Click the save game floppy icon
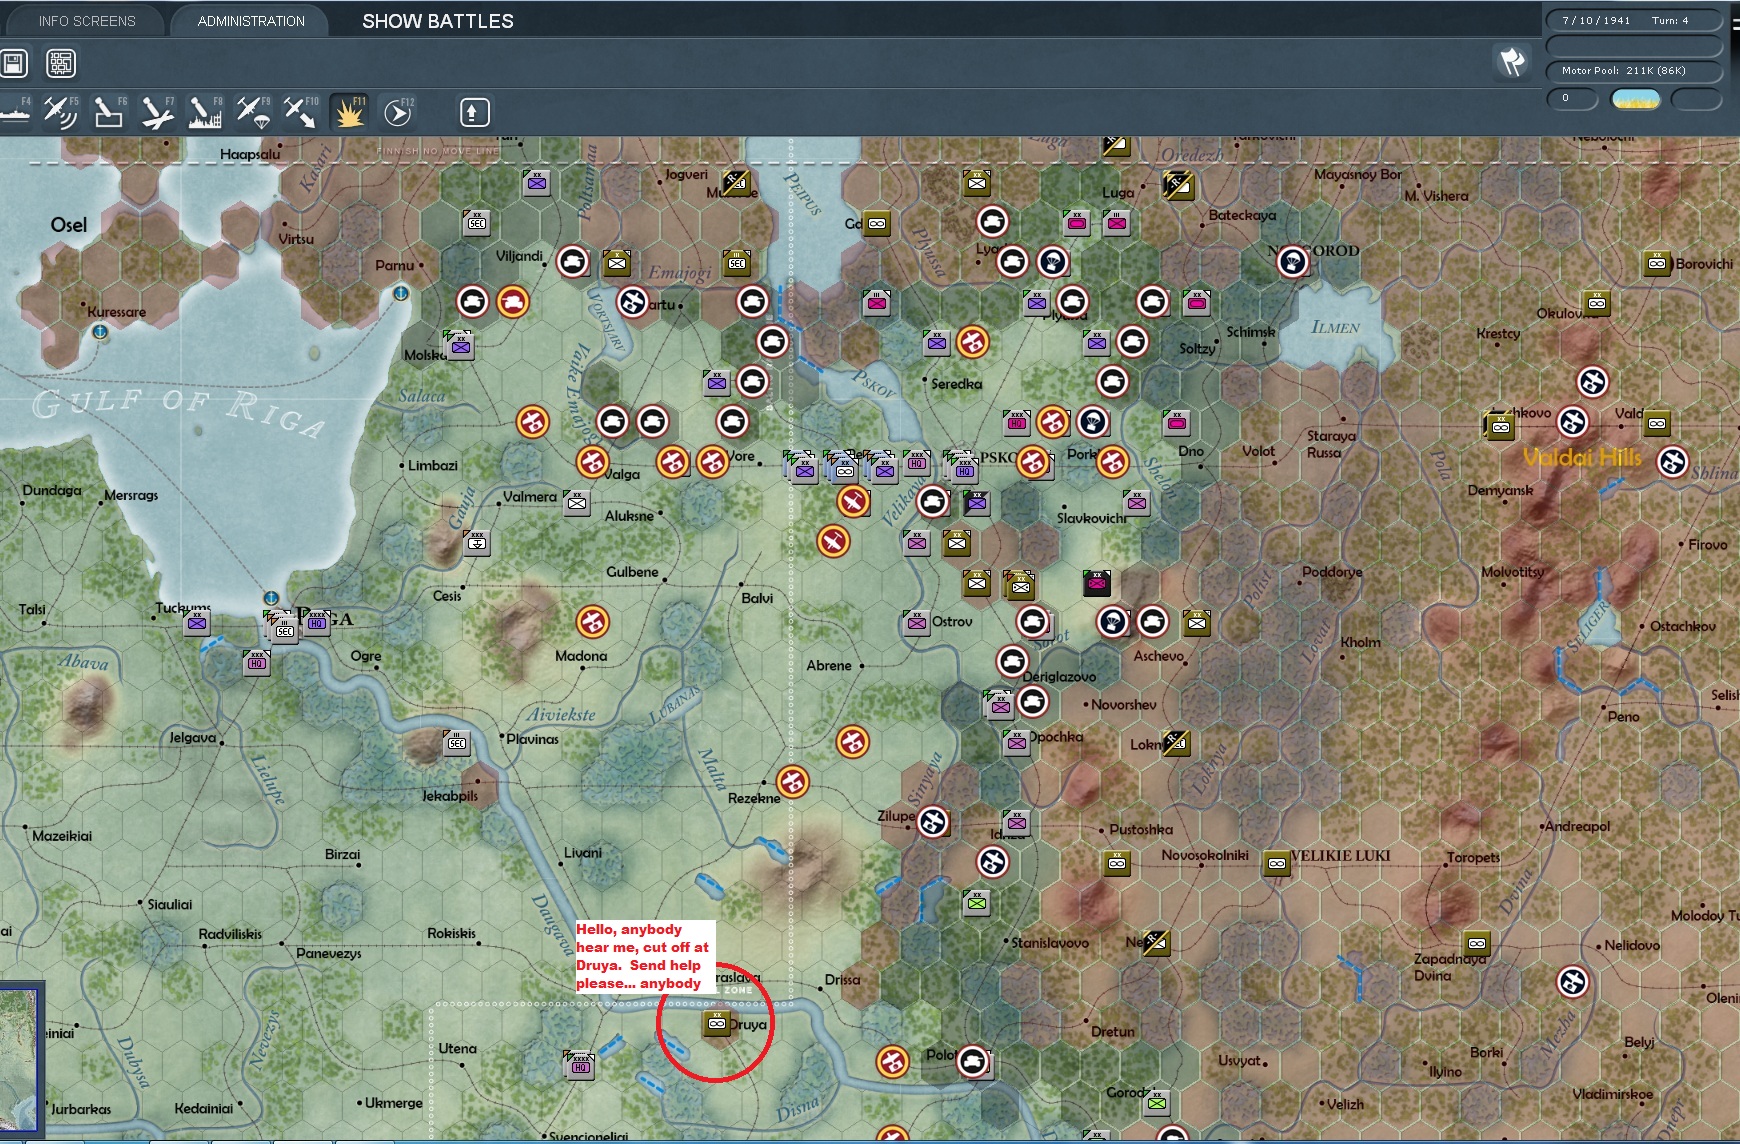Viewport: 1740px width, 1144px height. 14,64
